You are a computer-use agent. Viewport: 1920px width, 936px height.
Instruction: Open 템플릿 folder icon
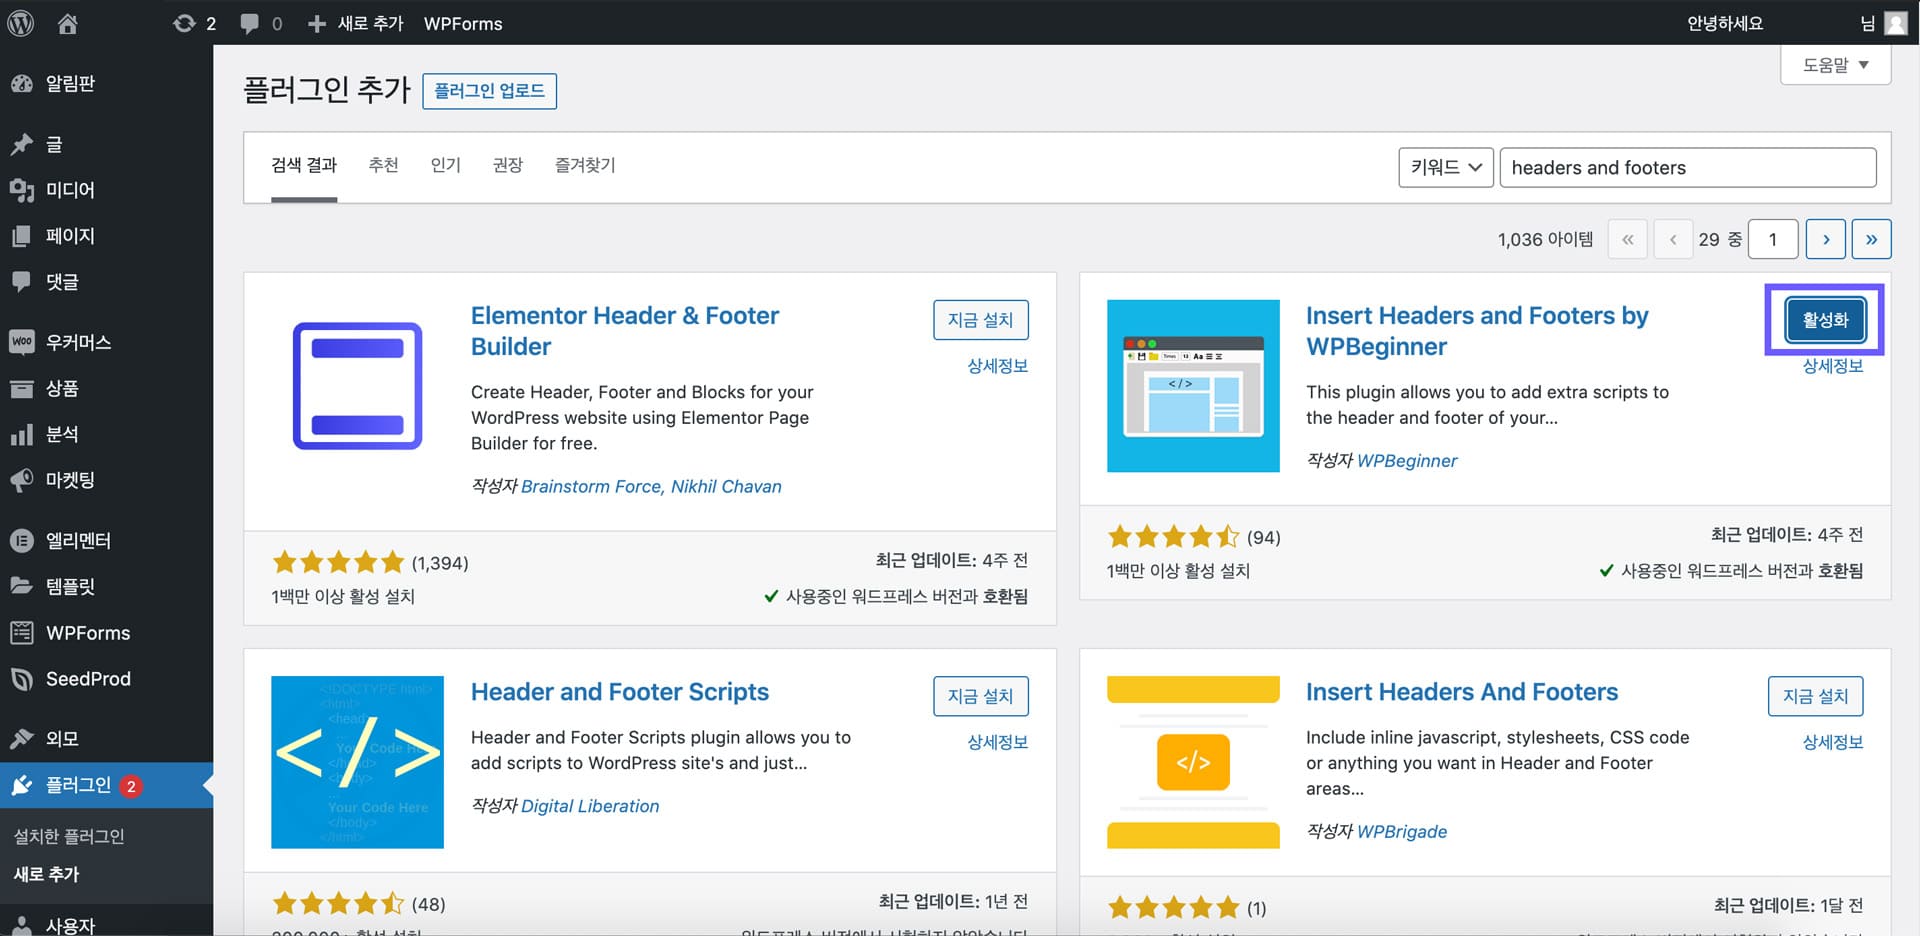[22, 586]
